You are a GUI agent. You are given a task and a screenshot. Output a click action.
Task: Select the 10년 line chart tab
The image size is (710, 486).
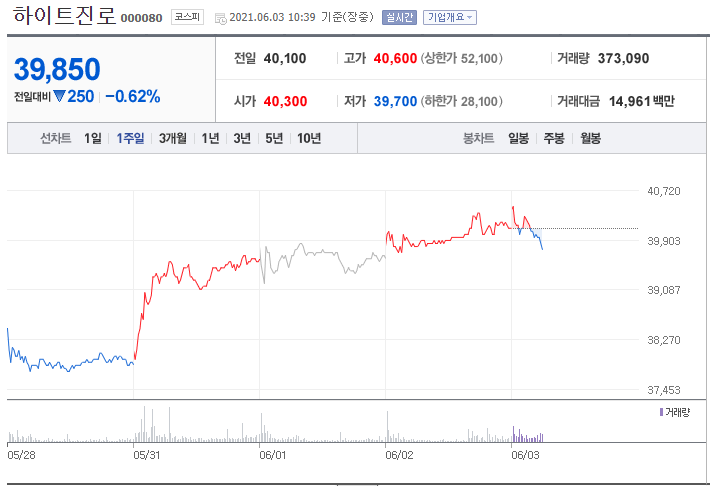309,138
